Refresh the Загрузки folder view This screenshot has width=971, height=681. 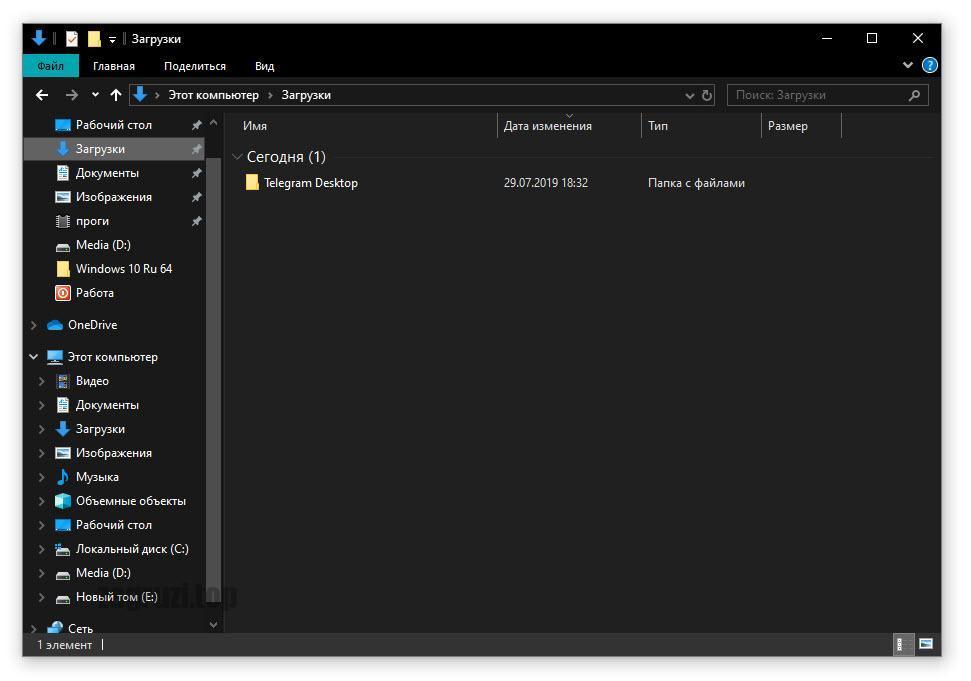[x=707, y=95]
